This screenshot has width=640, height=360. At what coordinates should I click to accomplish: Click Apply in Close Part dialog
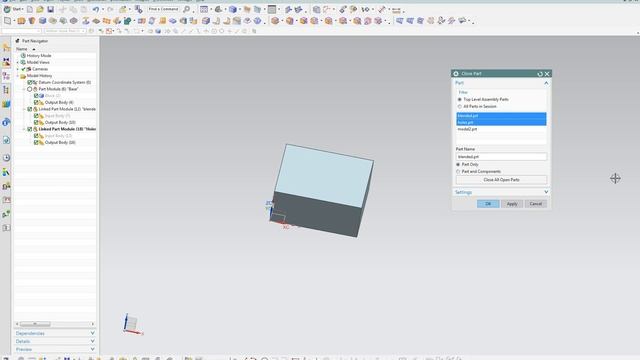512,204
